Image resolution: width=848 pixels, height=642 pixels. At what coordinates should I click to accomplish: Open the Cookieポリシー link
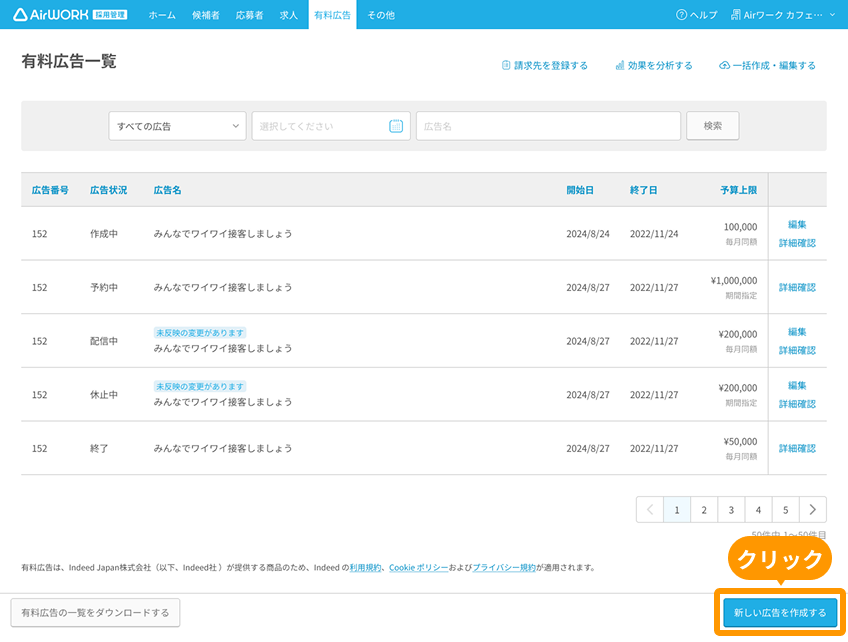click(x=419, y=567)
